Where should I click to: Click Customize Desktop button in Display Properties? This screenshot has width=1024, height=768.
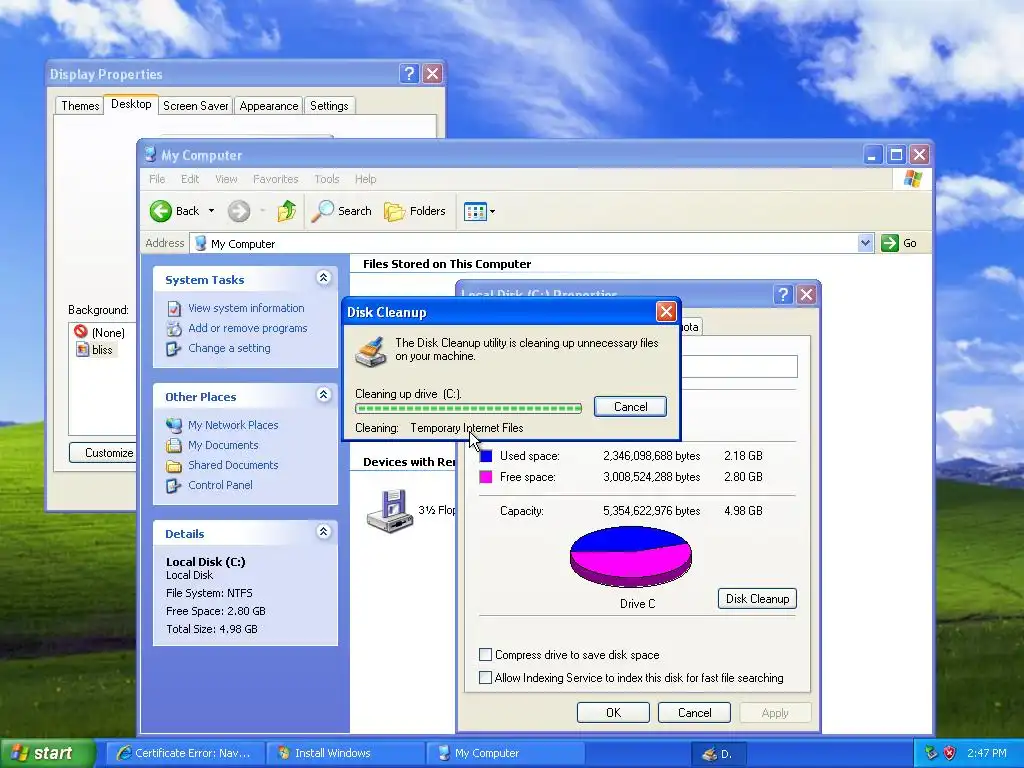(103, 453)
